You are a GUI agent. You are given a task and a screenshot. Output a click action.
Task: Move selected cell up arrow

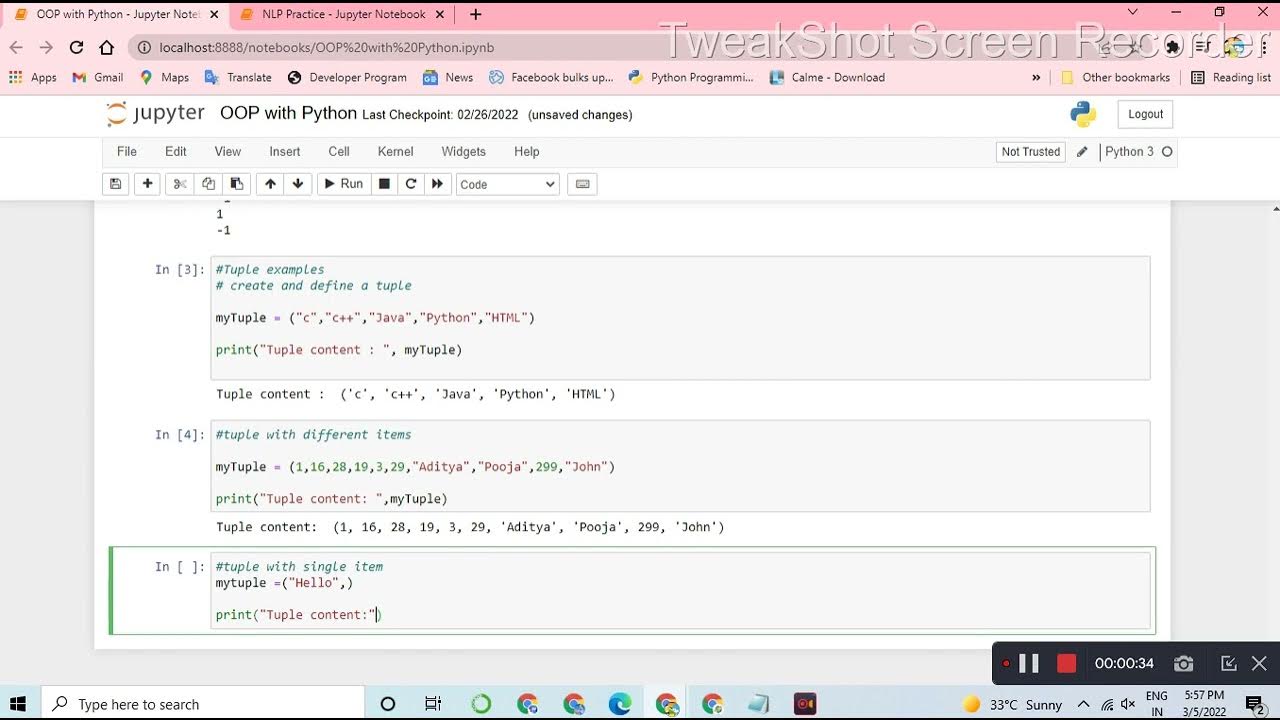coord(270,184)
